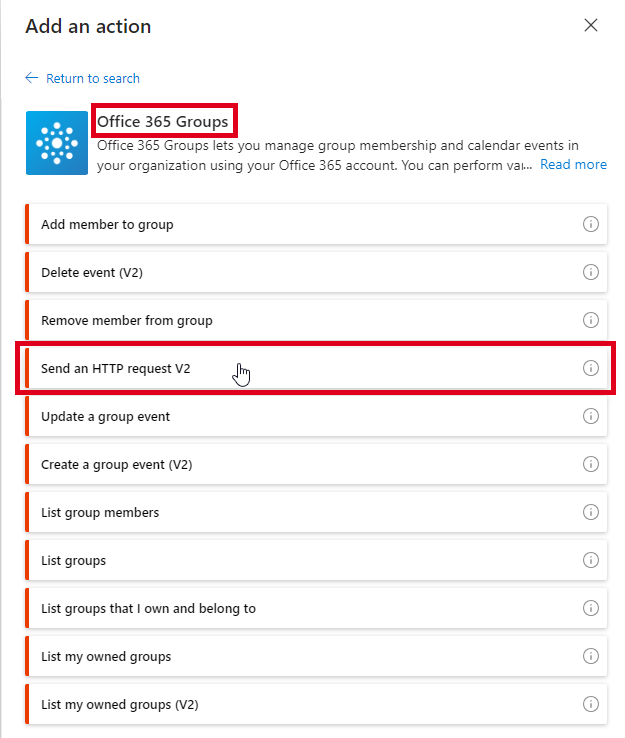Click the Return to search link
This screenshot has height=738, width=625.
pos(93,78)
